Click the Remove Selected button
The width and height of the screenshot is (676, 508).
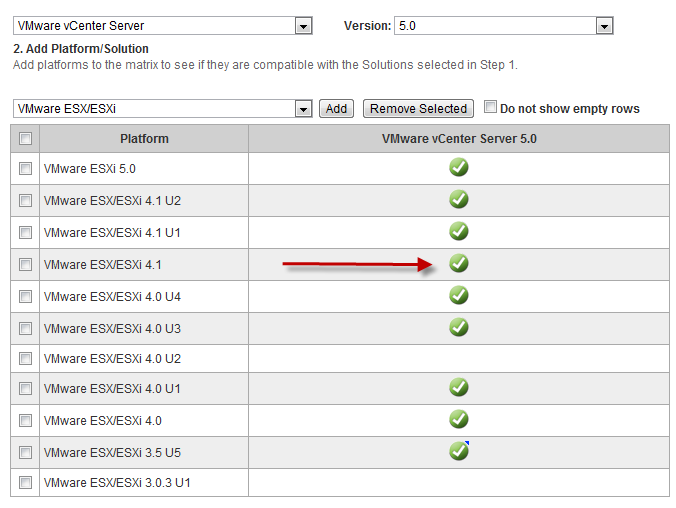tap(418, 109)
